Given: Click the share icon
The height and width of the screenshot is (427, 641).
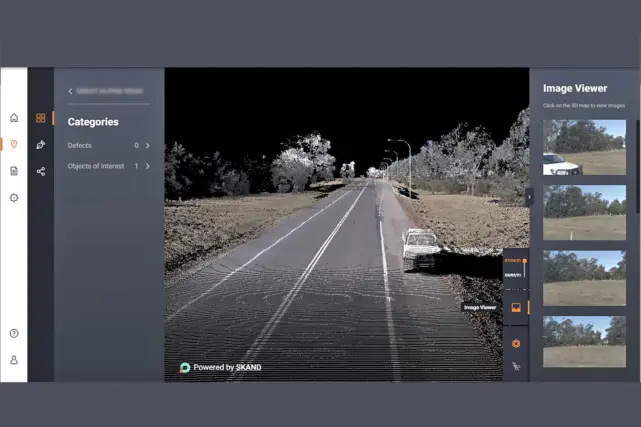Looking at the screenshot, I should point(41,171).
